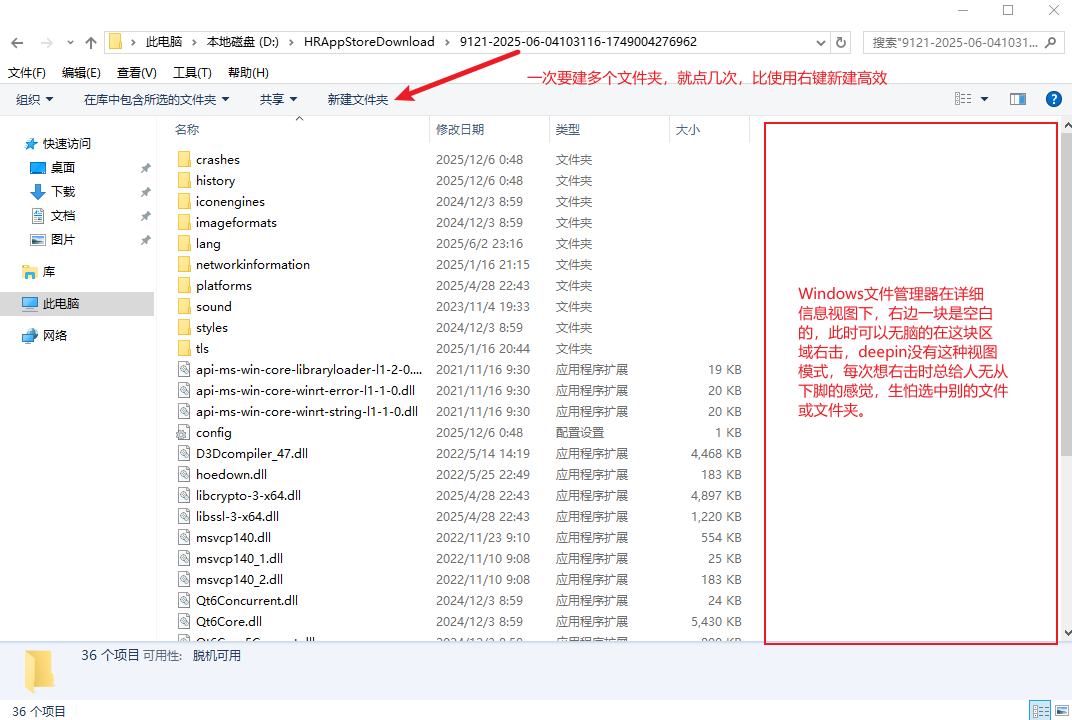Select the crashes folder icon
Viewport: 1072px width, 720px height.
coord(184,159)
